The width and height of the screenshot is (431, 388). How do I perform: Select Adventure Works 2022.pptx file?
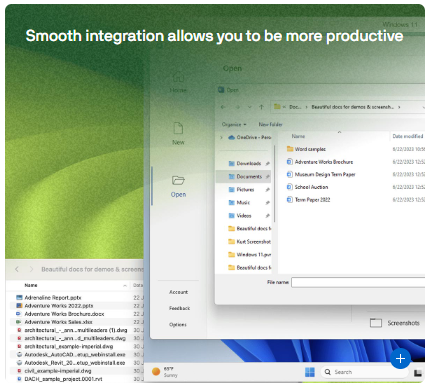[x=55, y=306]
